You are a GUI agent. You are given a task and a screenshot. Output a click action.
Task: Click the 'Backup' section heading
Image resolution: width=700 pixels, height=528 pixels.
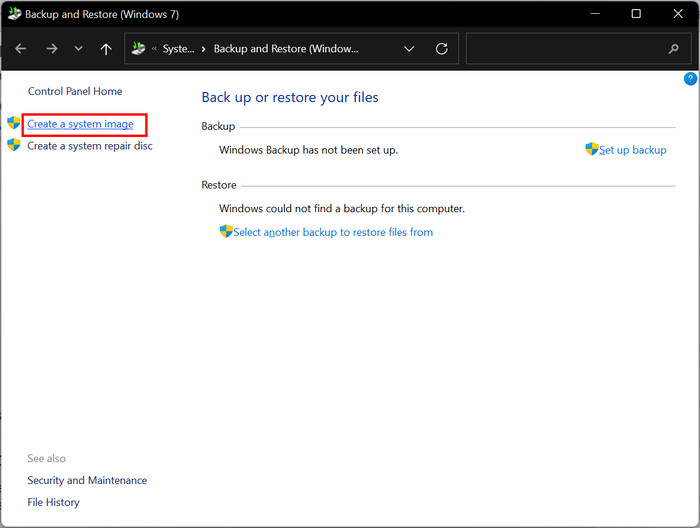[218, 126]
